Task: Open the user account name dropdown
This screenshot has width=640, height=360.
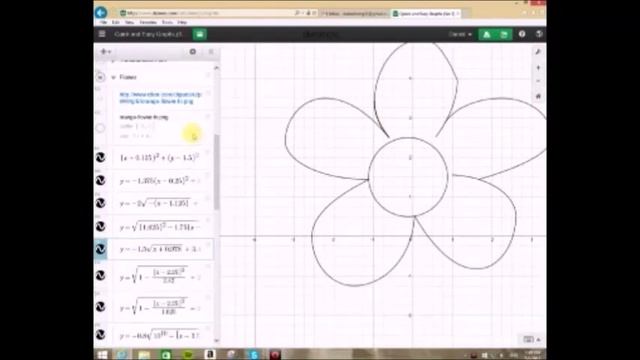Action: [460, 34]
